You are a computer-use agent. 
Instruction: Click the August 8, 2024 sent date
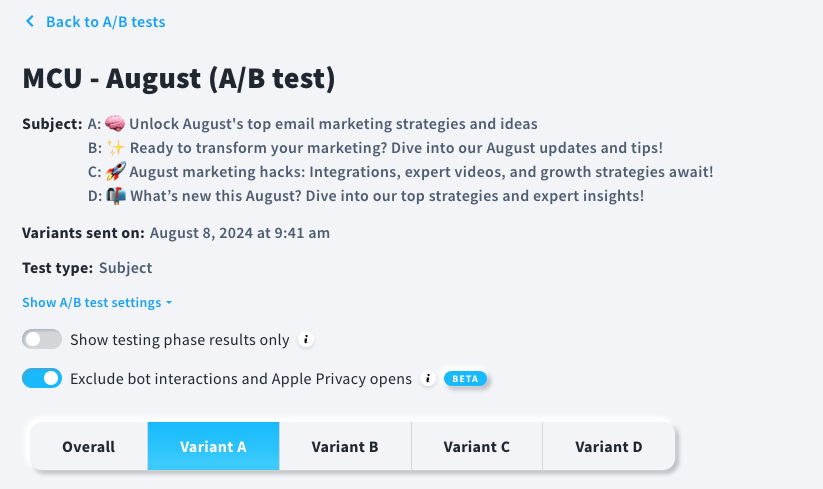tap(240, 234)
